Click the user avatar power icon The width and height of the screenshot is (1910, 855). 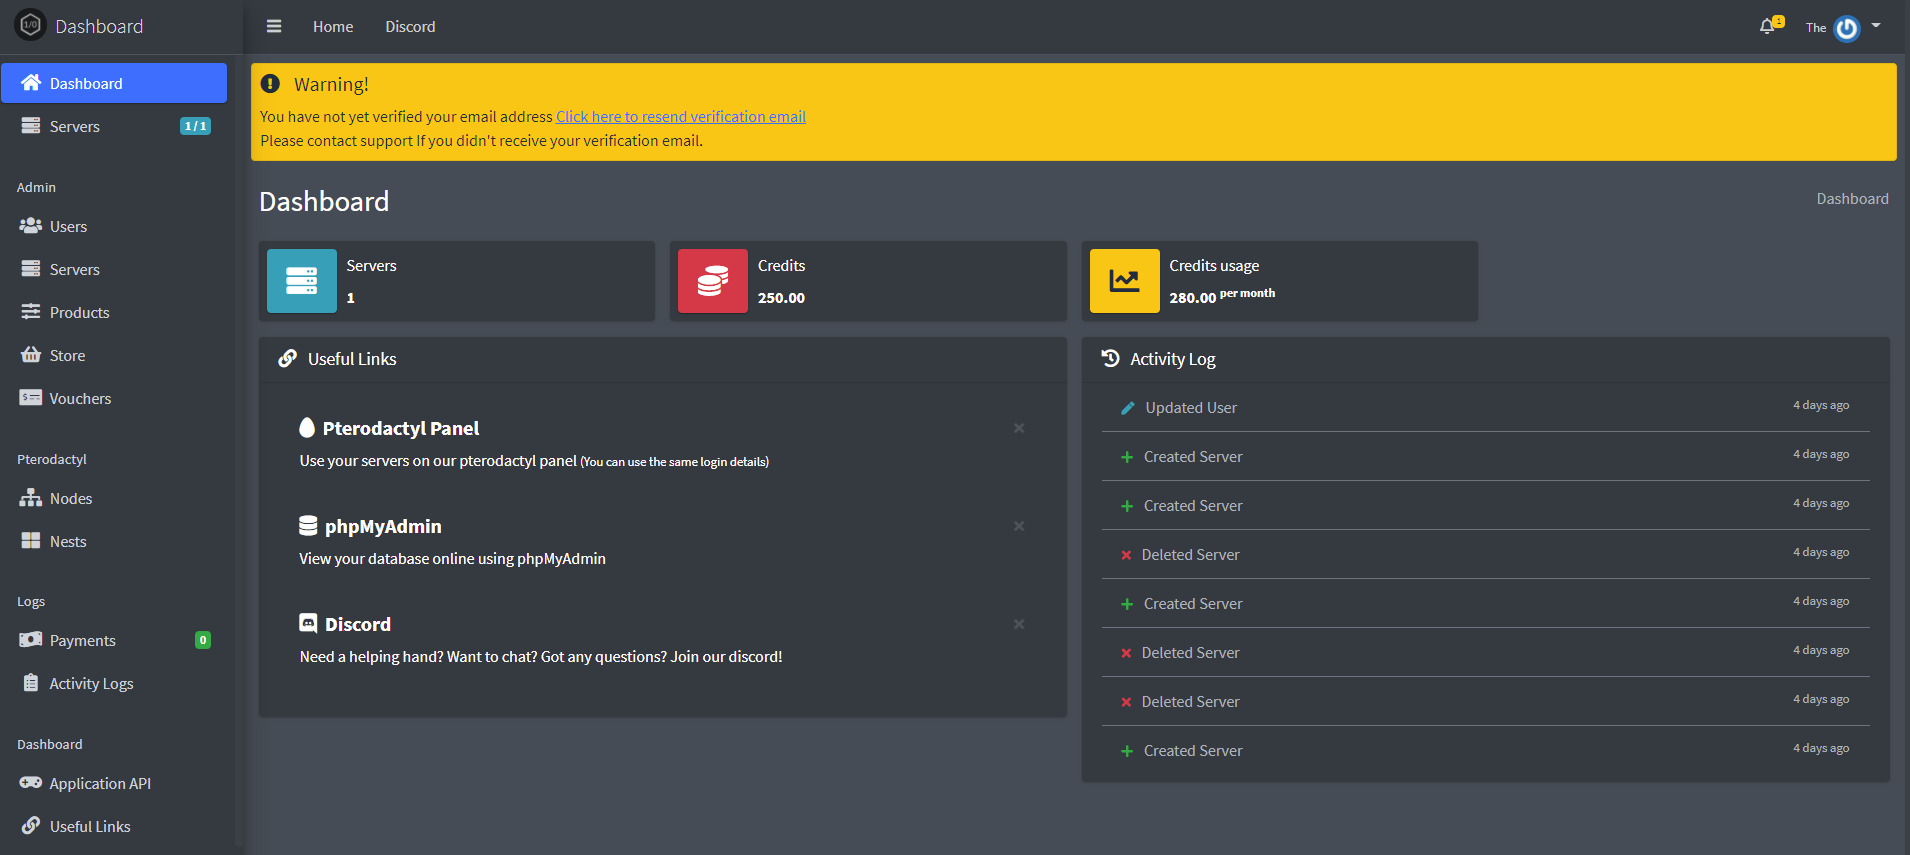[1847, 28]
